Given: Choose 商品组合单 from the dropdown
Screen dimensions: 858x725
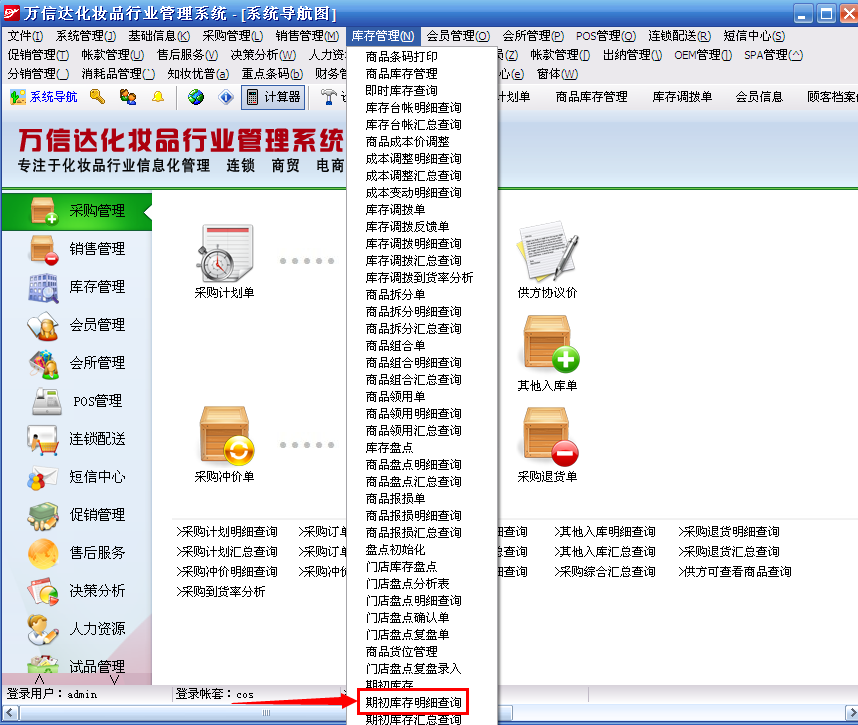Looking at the screenshot, I should coord(396,346).
